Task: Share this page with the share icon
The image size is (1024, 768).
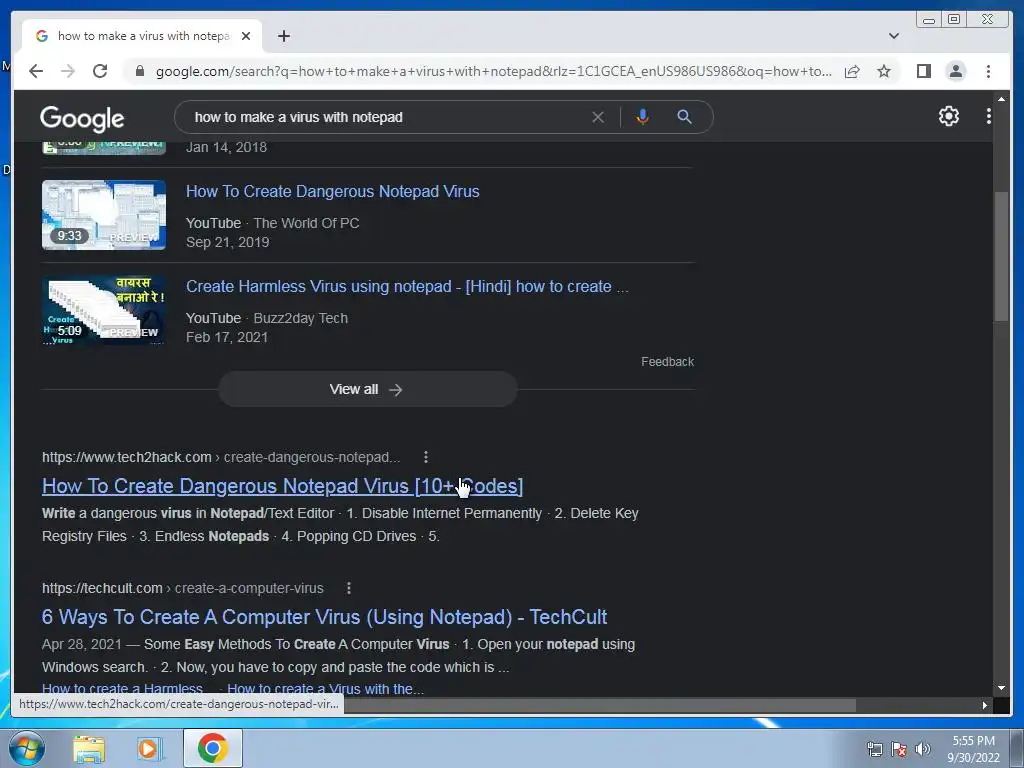Action: point(852,71)
